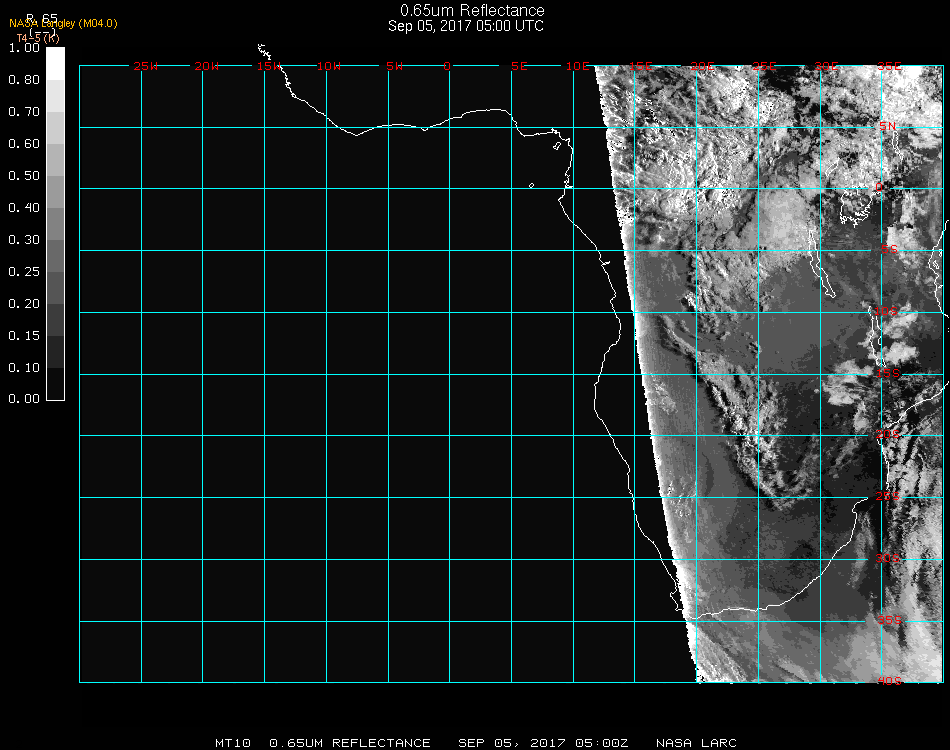Click the mid-gray color bar segment beside 0.40
This screenshot has height=750, width=950.
(x=55, y=224)
